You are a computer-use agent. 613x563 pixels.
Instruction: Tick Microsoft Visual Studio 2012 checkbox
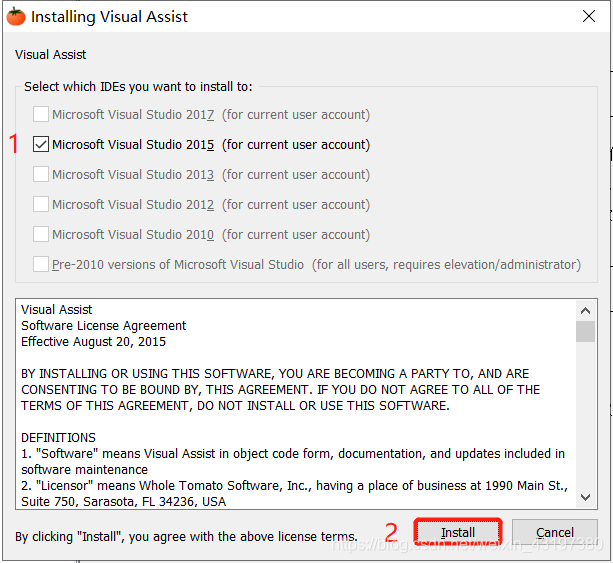click(x=41, y=204)
